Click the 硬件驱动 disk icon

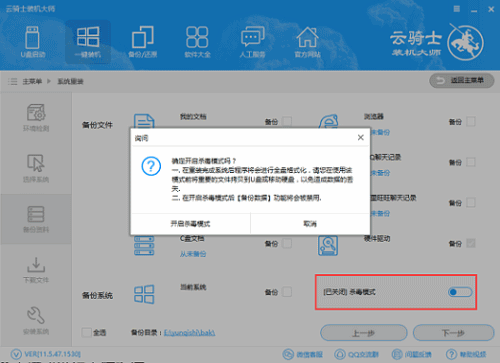(328, 246)
